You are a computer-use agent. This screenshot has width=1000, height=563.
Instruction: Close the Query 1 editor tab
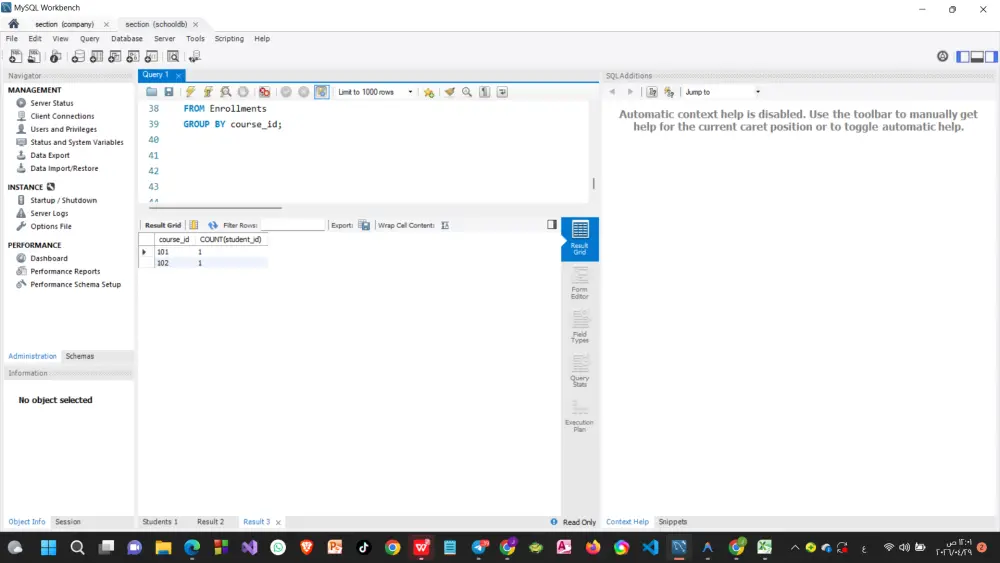179,75
